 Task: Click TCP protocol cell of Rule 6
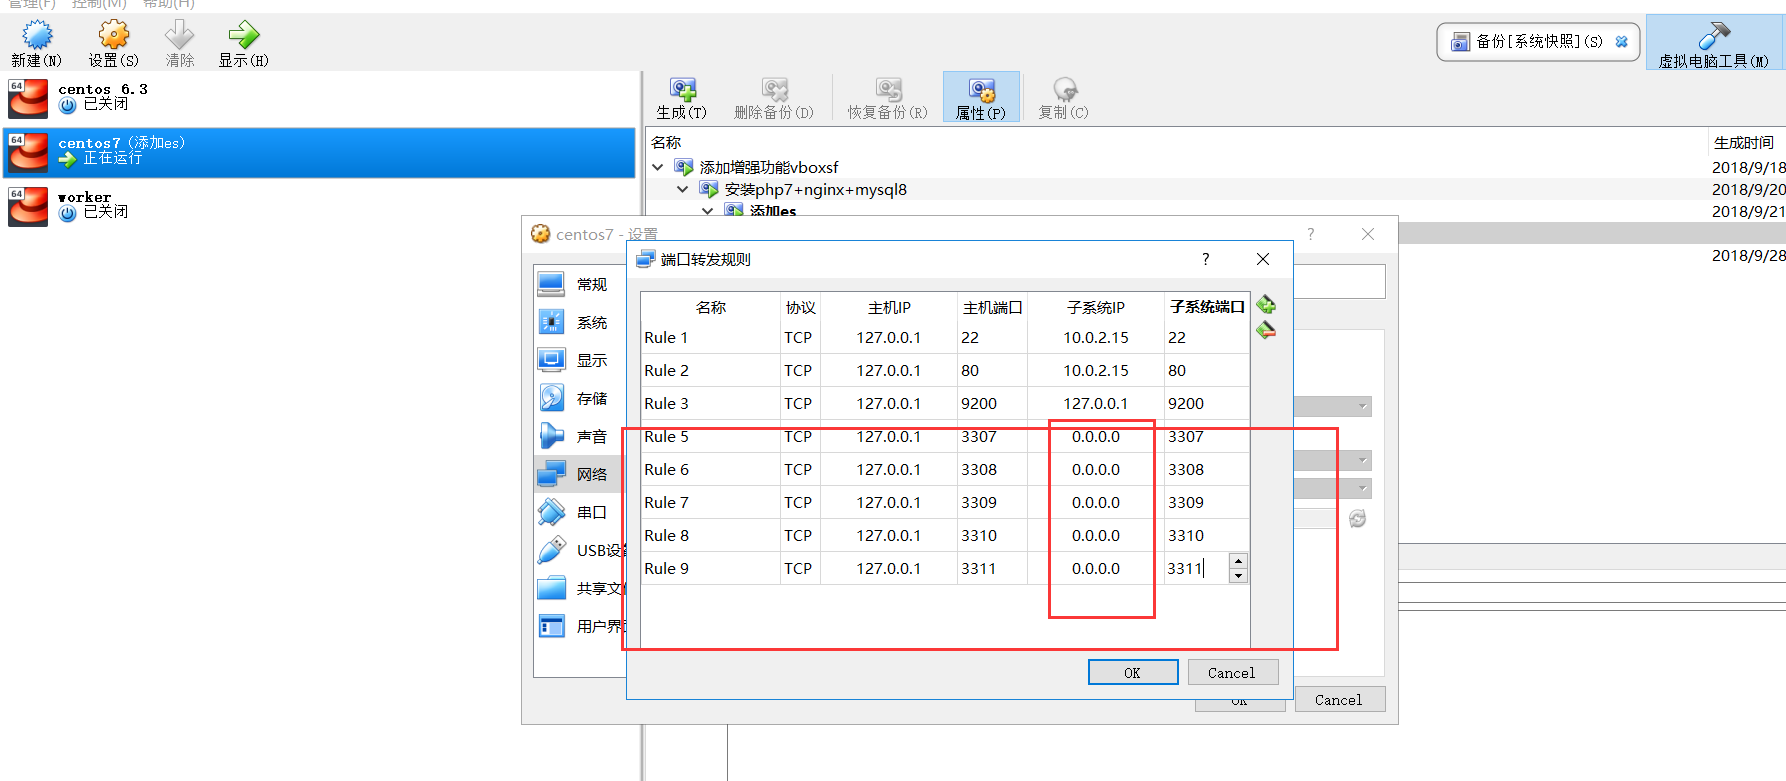[x=800, y=470]
